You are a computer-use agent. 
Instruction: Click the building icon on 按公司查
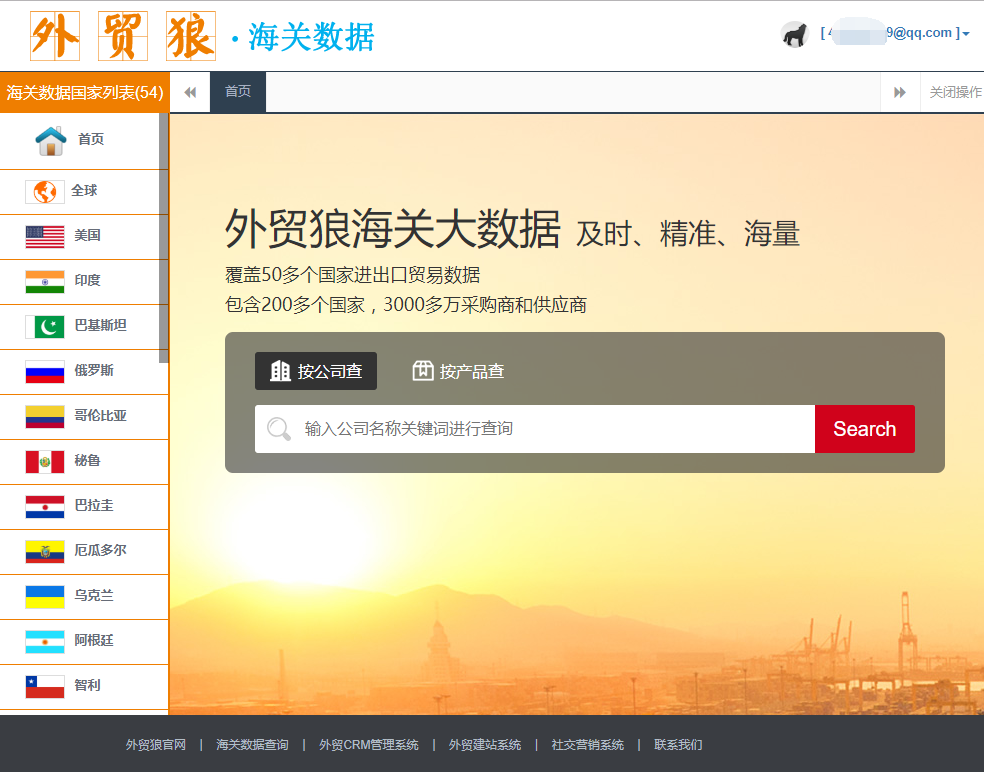coord(280,371)
